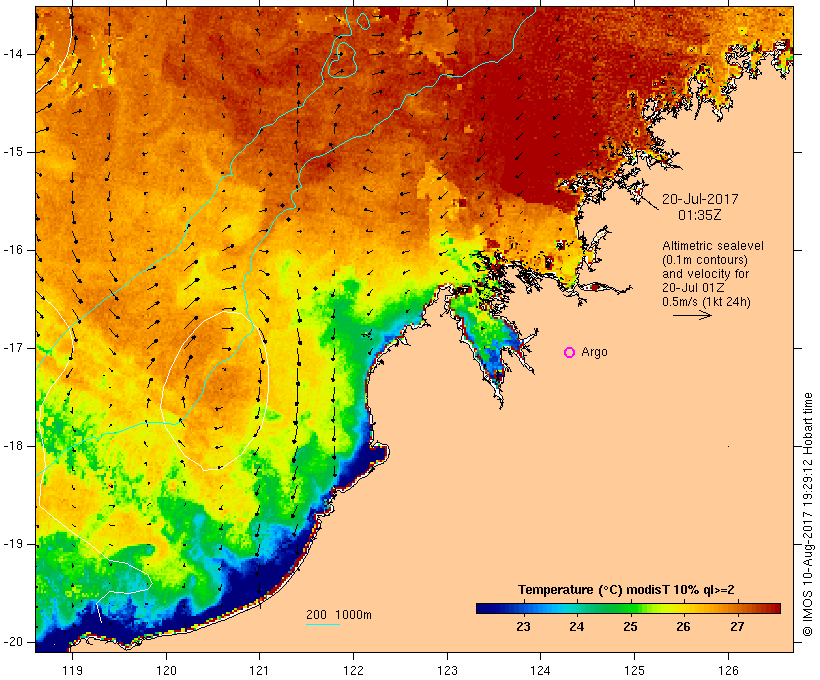Click the 'Argo' label text
Screen dimensions: 820x680
click(x=595, y=352)
